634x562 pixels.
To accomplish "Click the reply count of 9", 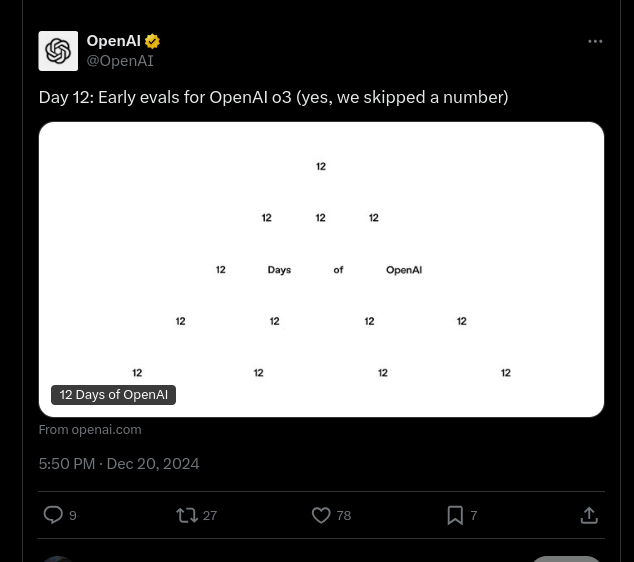I will pos(73,516).
